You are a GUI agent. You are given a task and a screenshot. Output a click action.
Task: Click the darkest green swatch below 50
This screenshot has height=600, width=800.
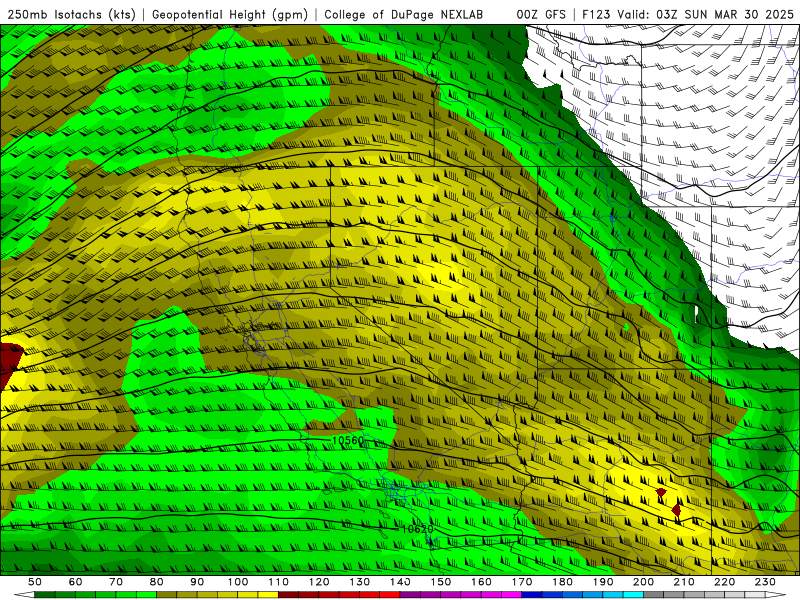click(45, 595)
